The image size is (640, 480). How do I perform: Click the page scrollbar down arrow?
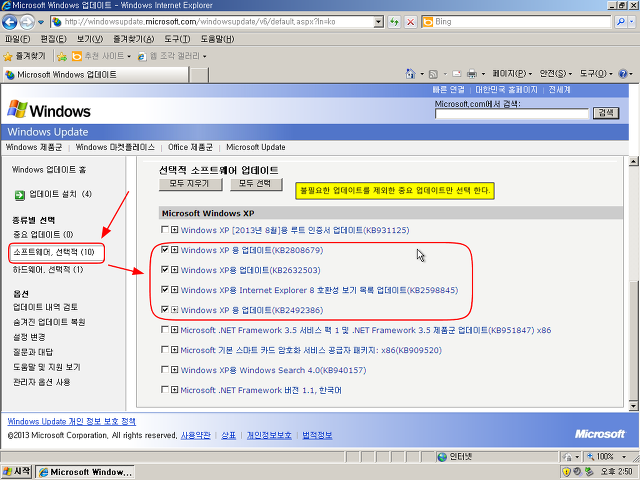pyautogui.click(x=633, y=406)
